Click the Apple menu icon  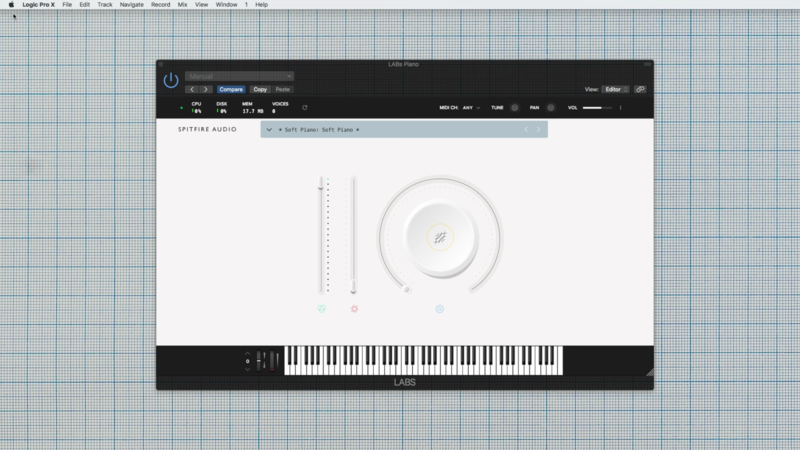(x=11, y=5)
